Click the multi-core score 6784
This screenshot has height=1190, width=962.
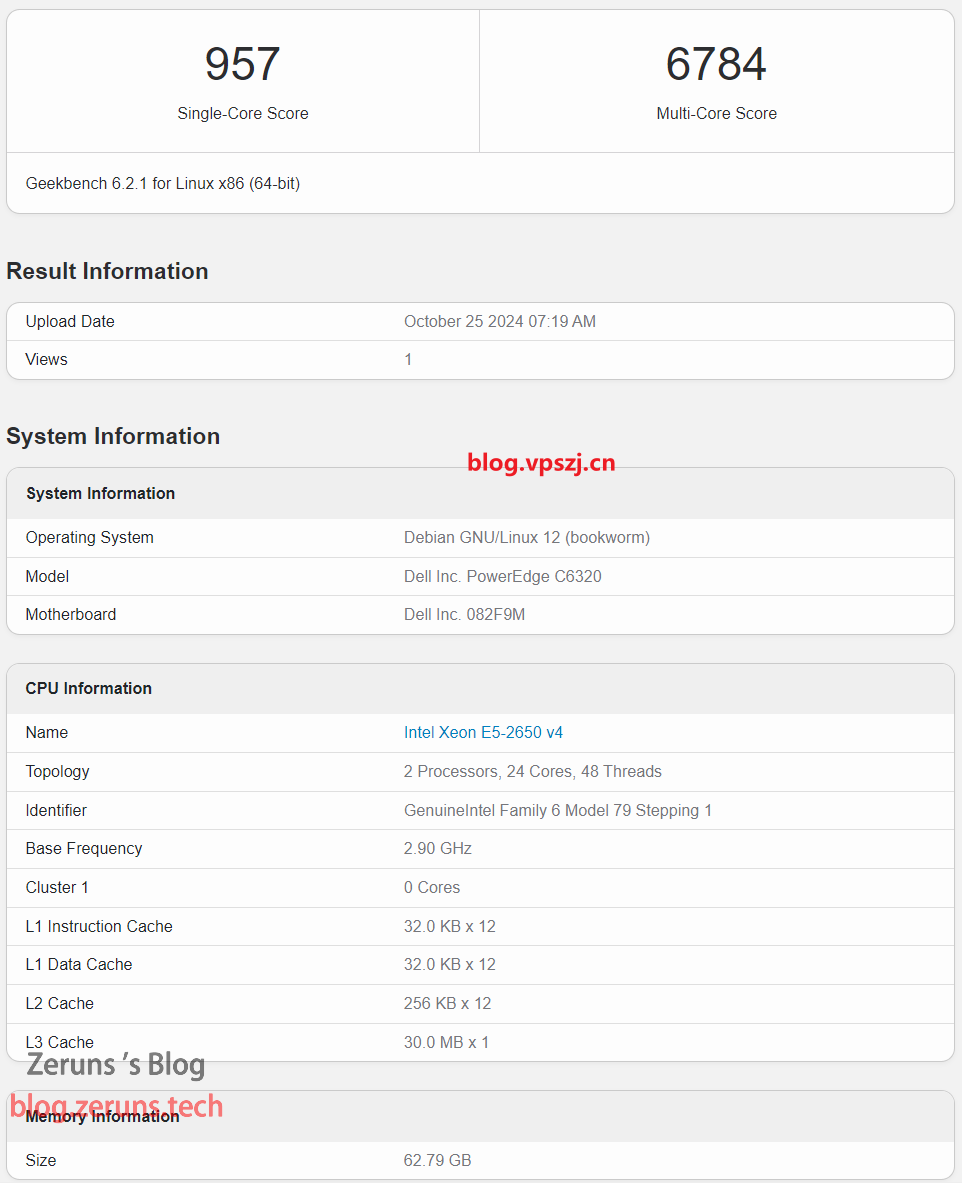[716, 64]
